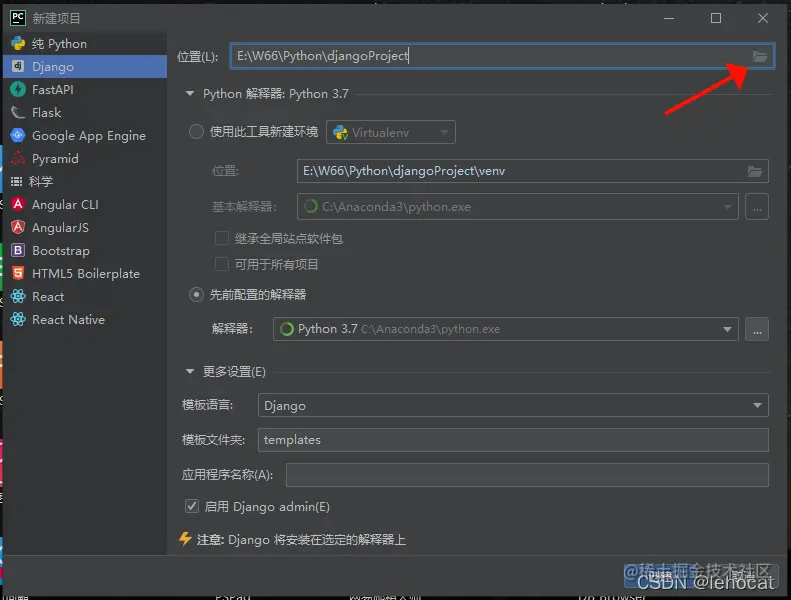Close the 新建项目 dialog
The height and width of the screenshot is (600, 791).
coord(762,18)
